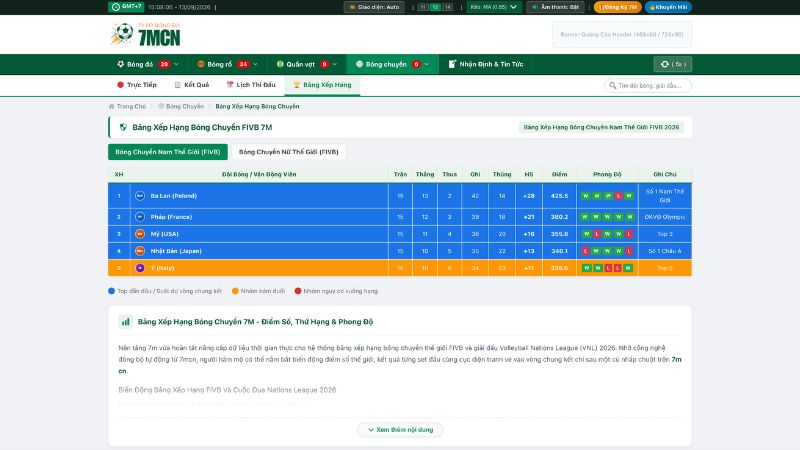Click the volleyball icon next to Bóng chuyền
This screenshot has height=450, width=800.
pos(359,64)
